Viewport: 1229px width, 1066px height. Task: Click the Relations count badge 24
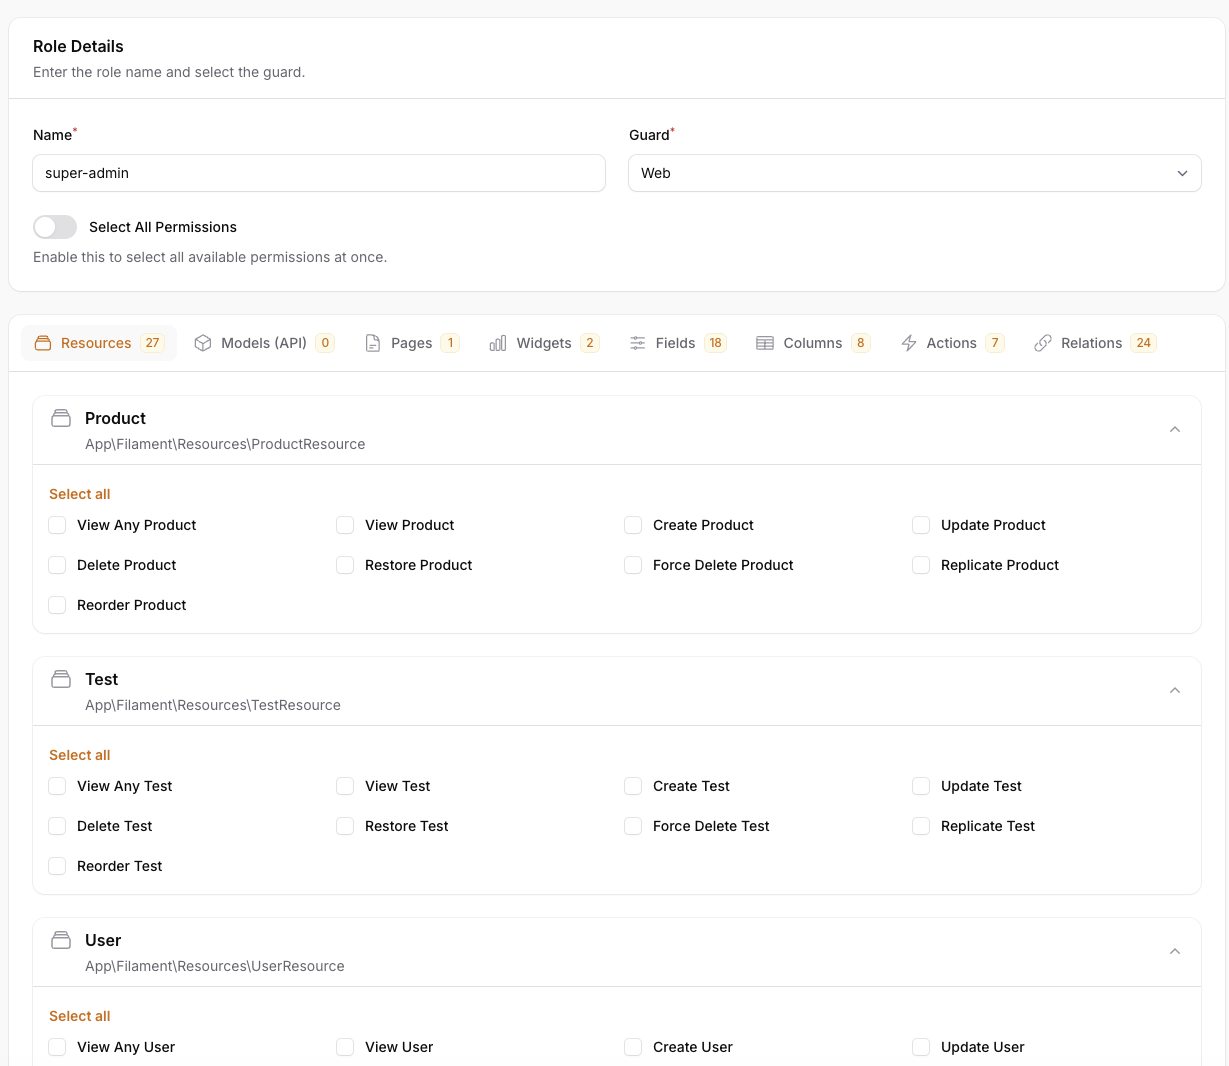tap(1144, 343)
